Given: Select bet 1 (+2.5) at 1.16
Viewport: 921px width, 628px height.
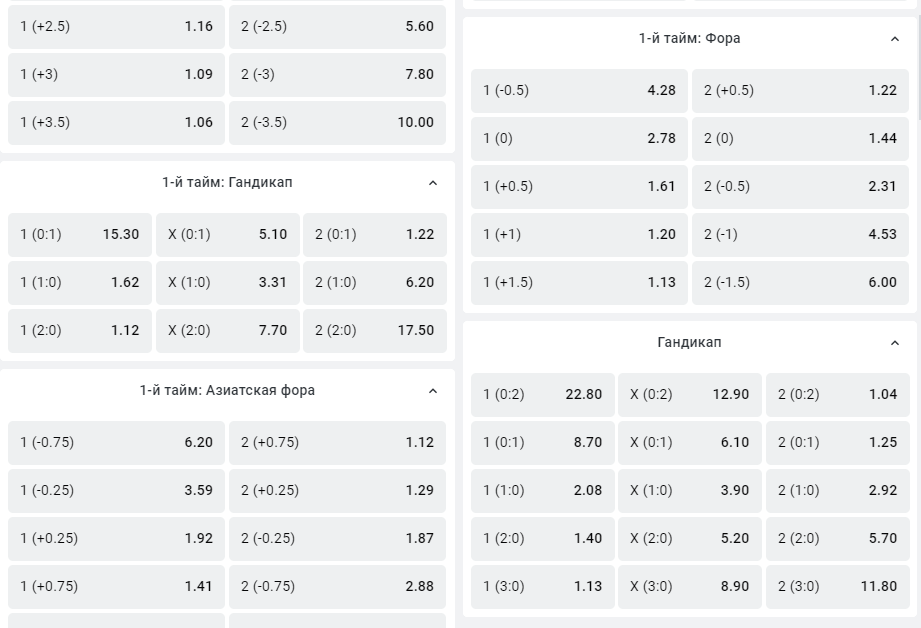Looking at the screenshot, I should [116, 26].
